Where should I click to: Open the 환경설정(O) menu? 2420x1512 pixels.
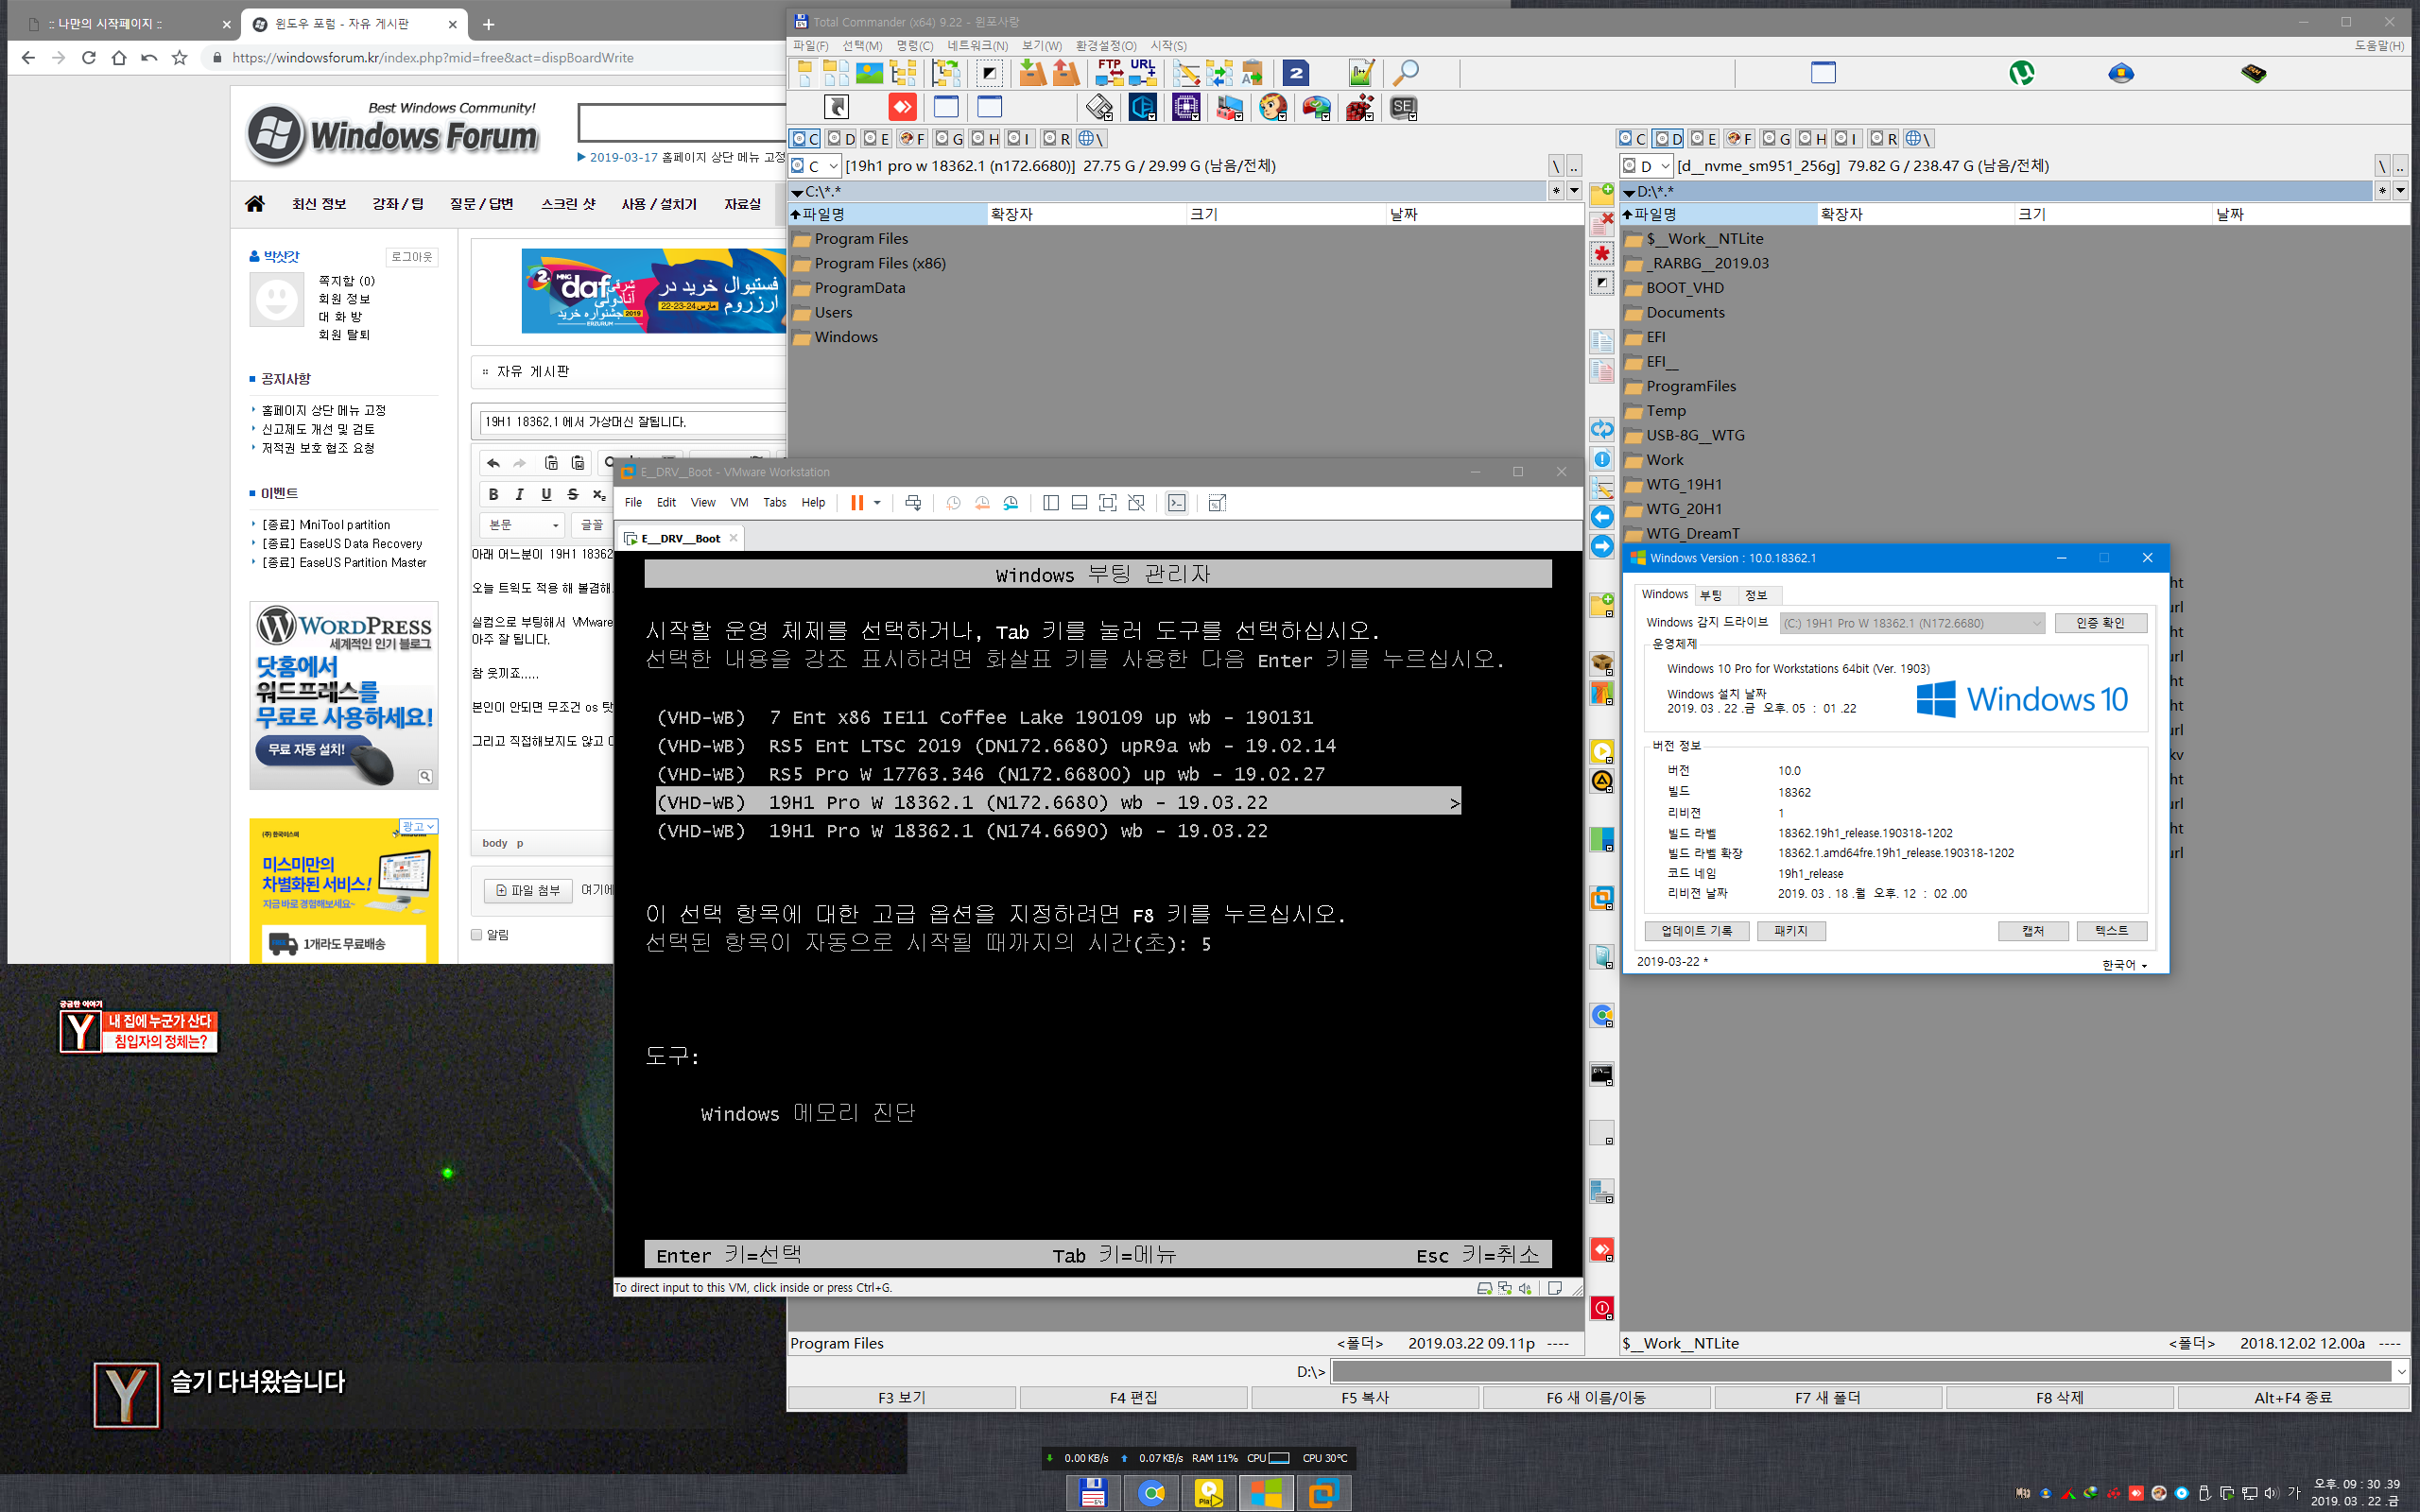point(1106,46)
